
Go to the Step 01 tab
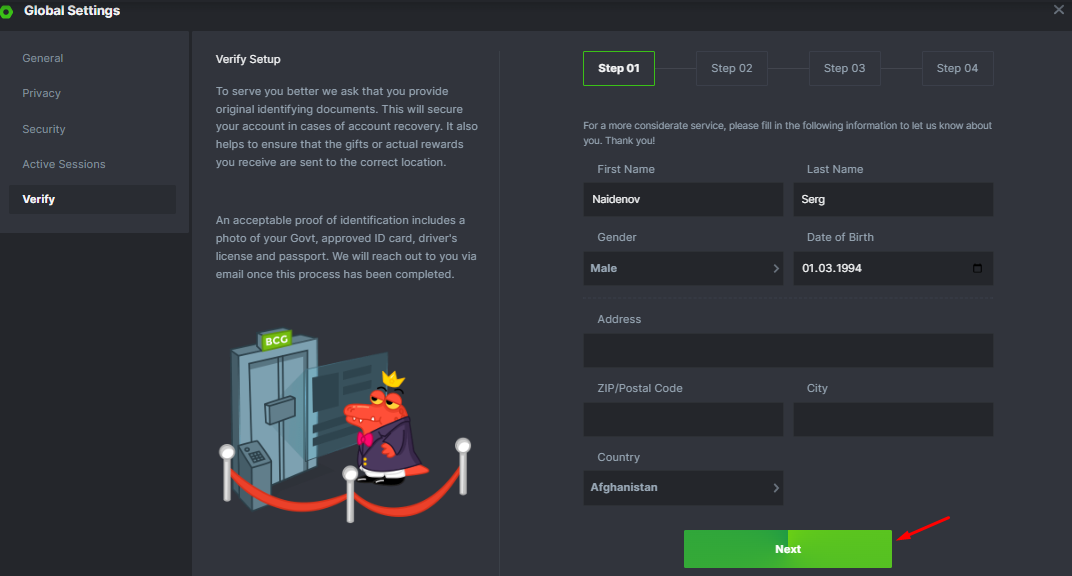(x=619, y=68)
